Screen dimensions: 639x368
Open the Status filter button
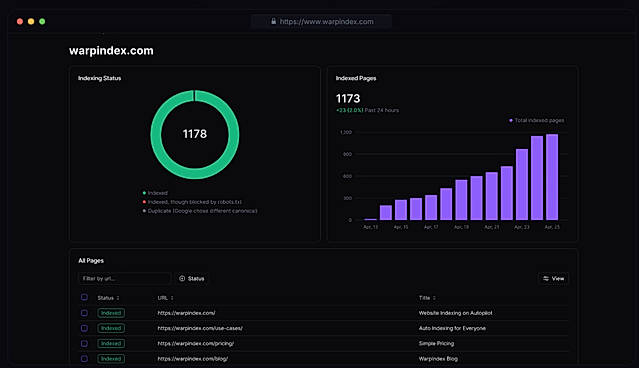192,278
